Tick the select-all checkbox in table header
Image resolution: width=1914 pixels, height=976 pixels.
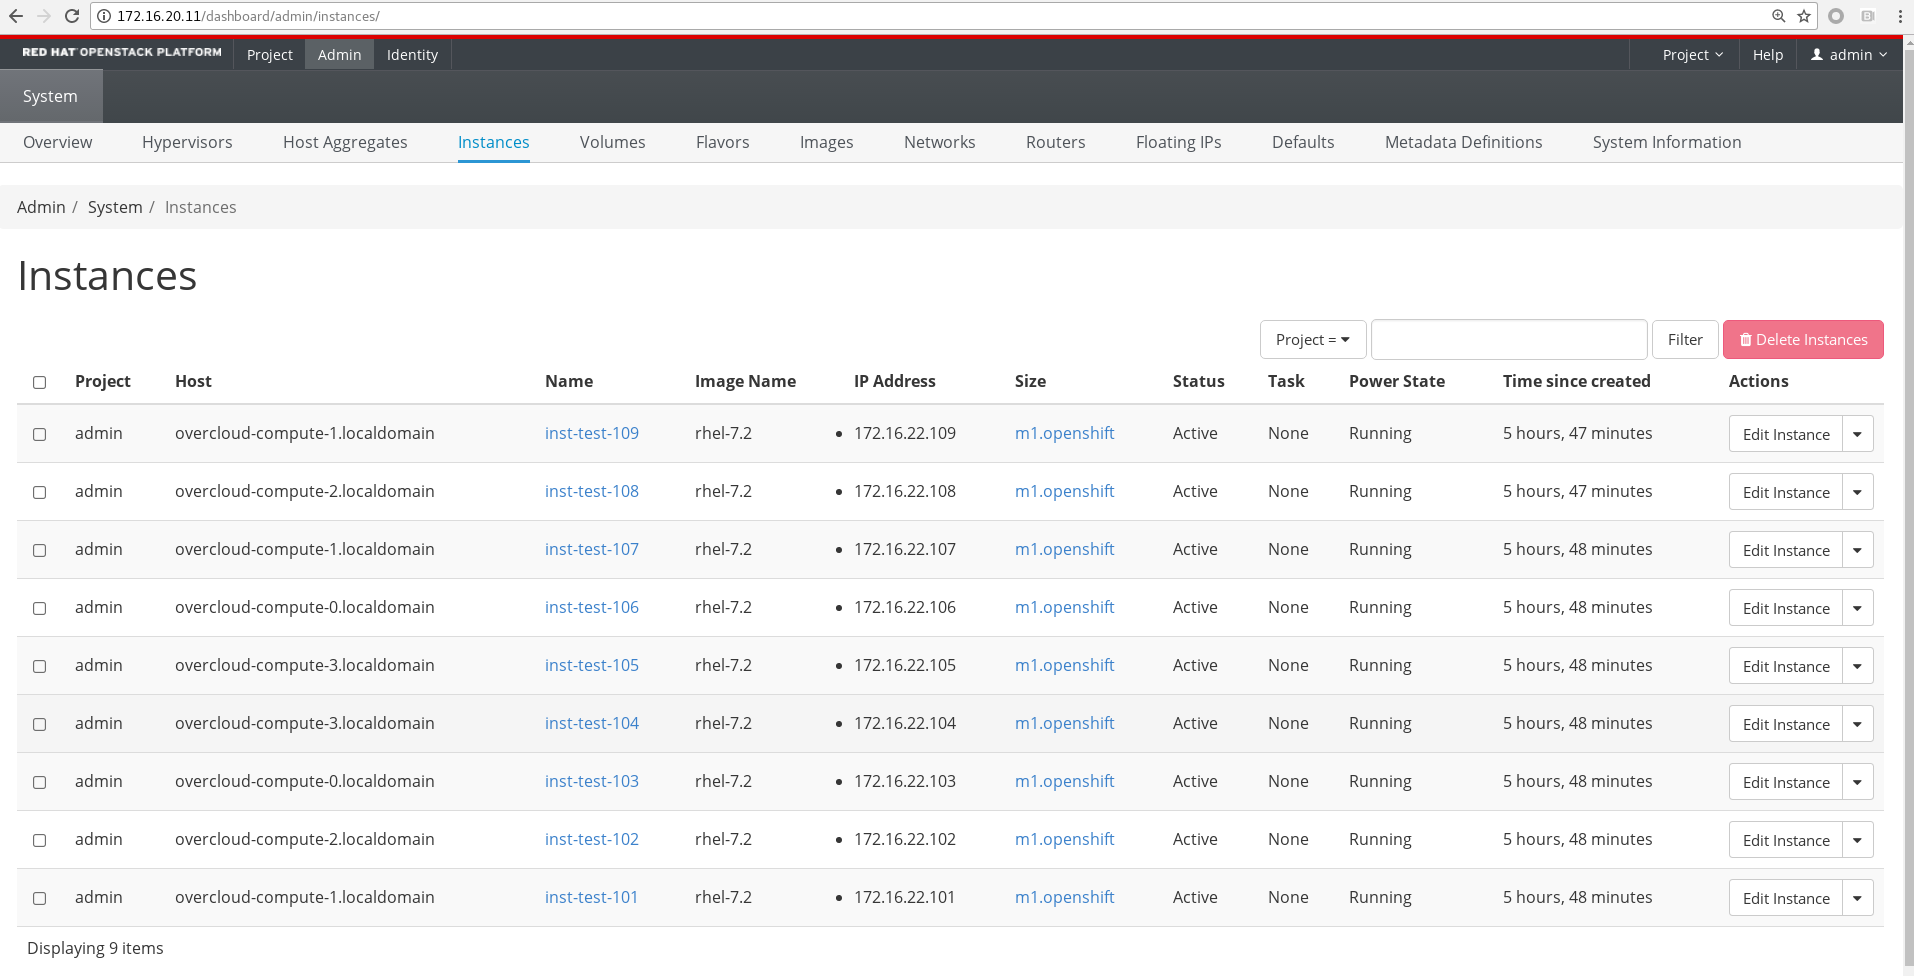pos(40,382)
